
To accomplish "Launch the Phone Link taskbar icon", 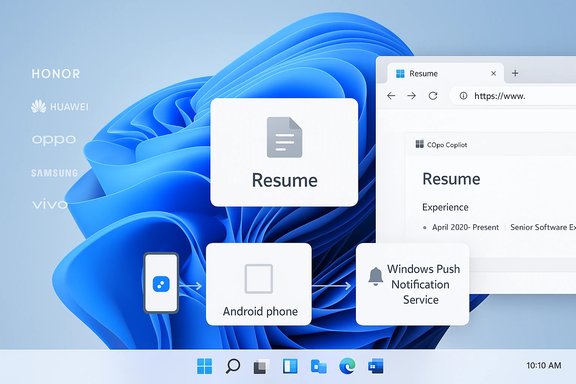I will click(x=318, y=366).
